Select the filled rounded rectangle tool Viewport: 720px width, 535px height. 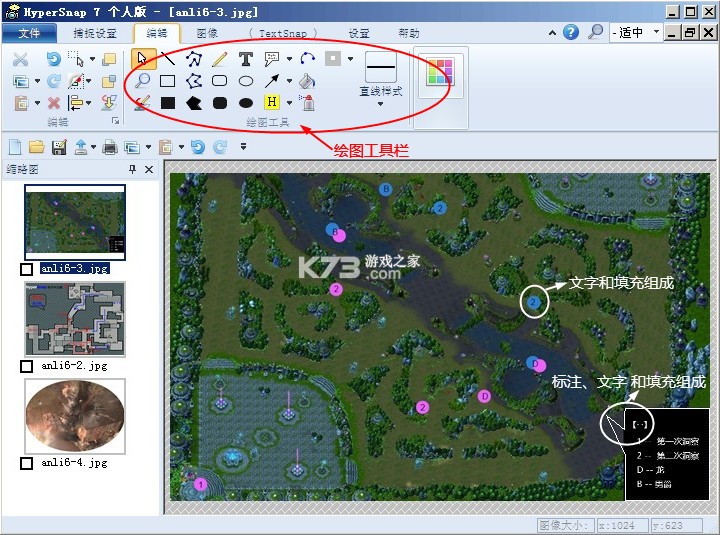point(220,102)
